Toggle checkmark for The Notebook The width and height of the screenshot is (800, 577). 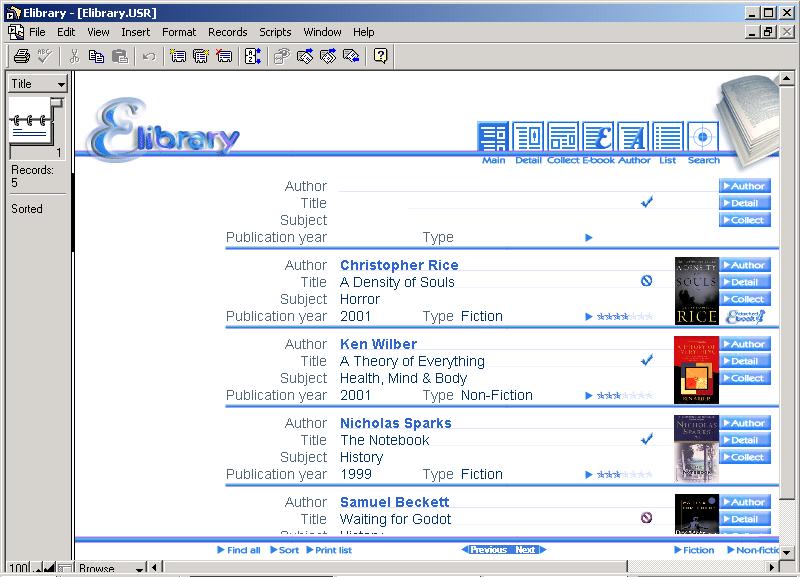[x=647, y=439]
